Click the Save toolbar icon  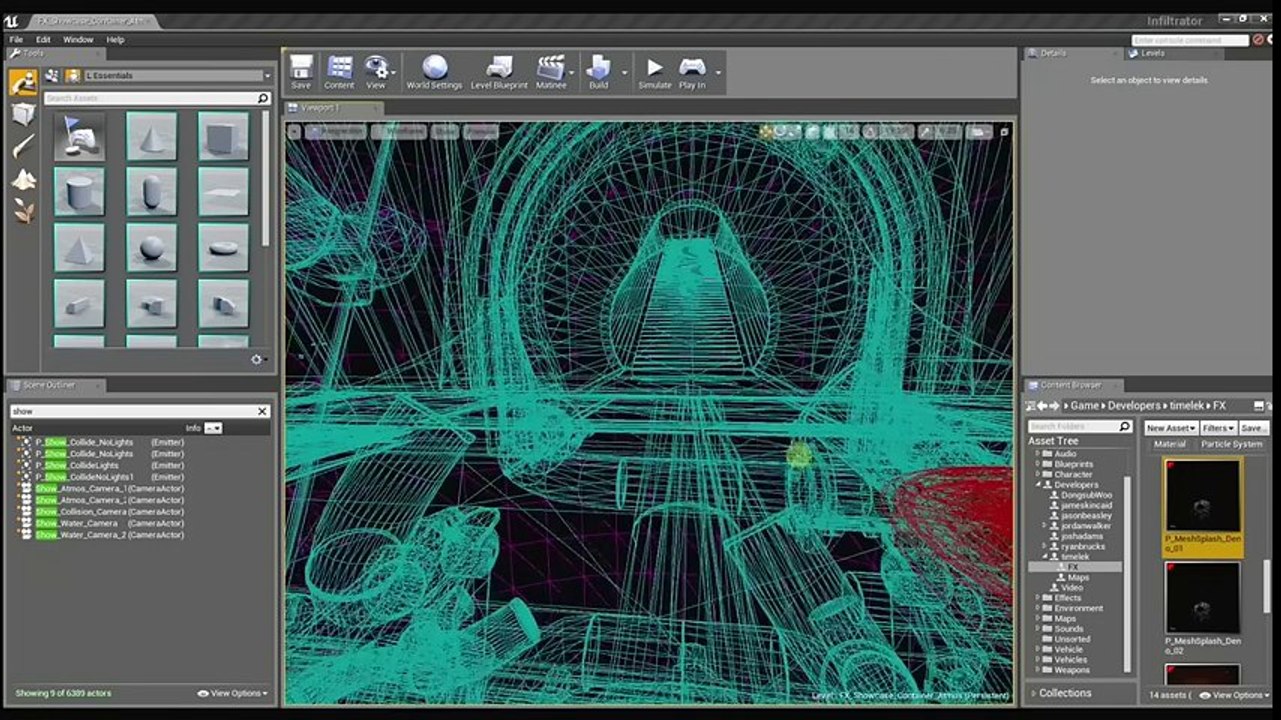301,72
